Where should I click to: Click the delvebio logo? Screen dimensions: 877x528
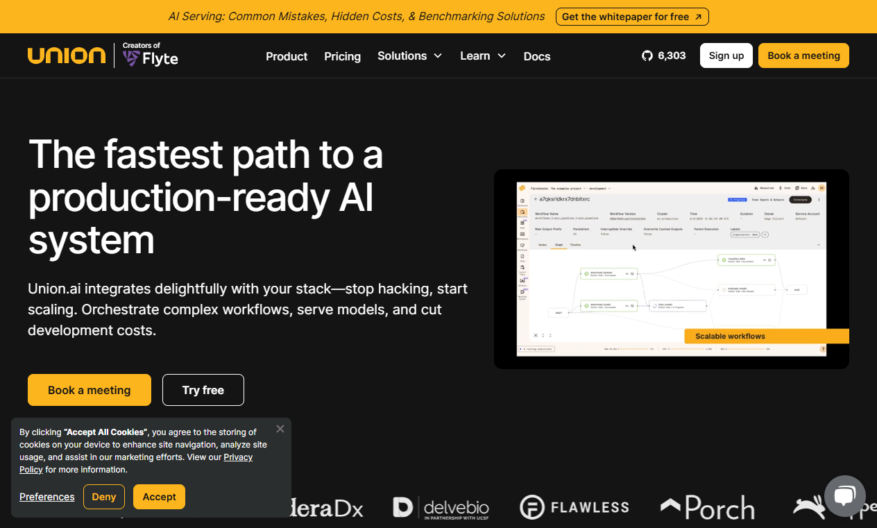(x=441, y=508)
